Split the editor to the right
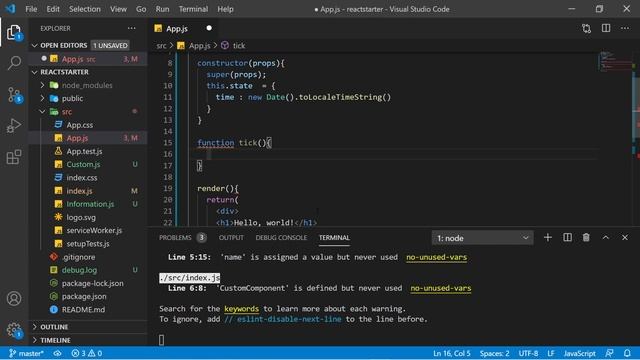The height and width of the screenshot is (360, 640). pyautogui.click(x=606, y=28)
